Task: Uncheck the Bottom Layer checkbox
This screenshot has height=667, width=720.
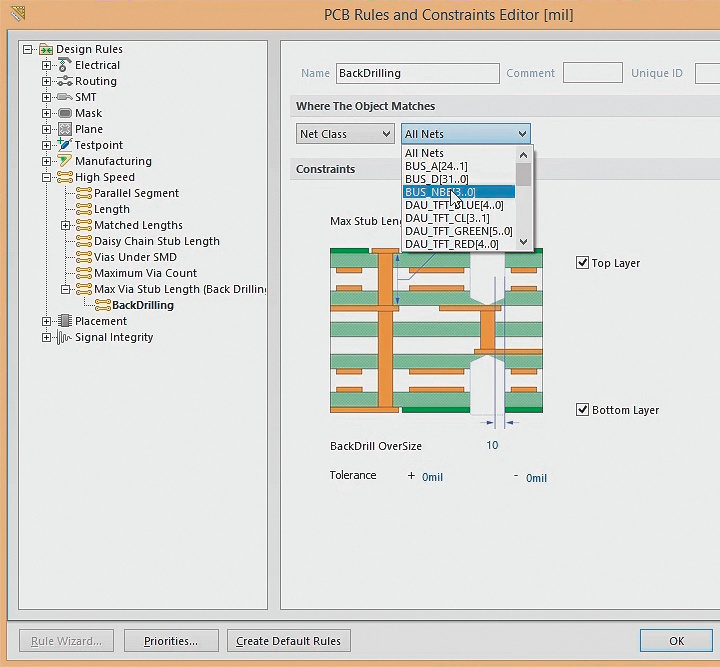Action: pos(583,410)
